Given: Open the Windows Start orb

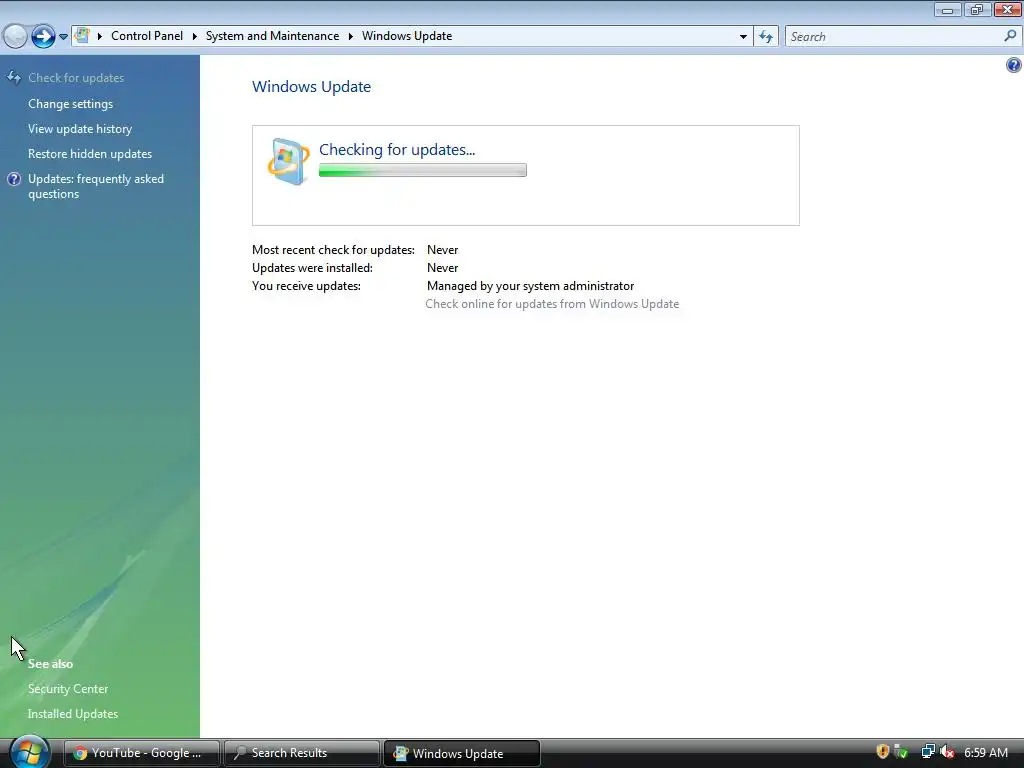Looking at the screenshot, I should tap(29, 752).
